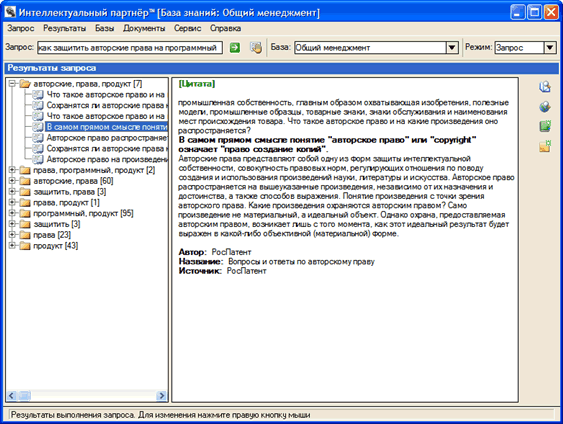Click inside the Запрос query text field
The width and height of the screenshot is (563, 424).
[130, 48]
